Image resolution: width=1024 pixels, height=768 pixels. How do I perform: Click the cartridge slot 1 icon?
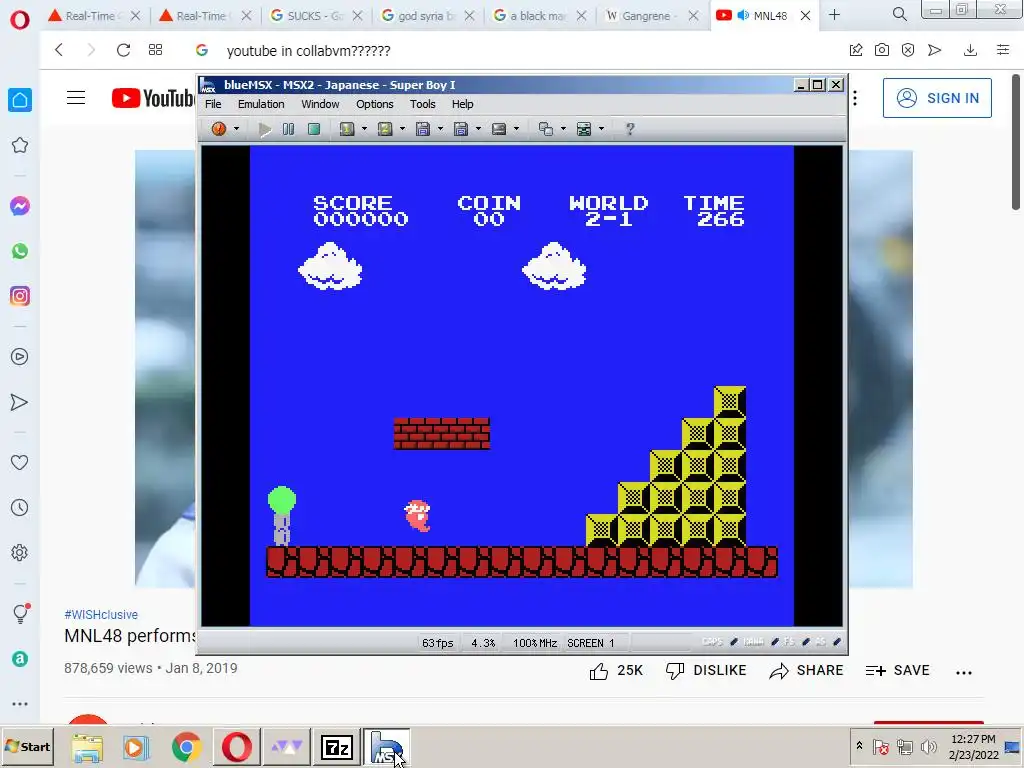[x=347, y=129]
